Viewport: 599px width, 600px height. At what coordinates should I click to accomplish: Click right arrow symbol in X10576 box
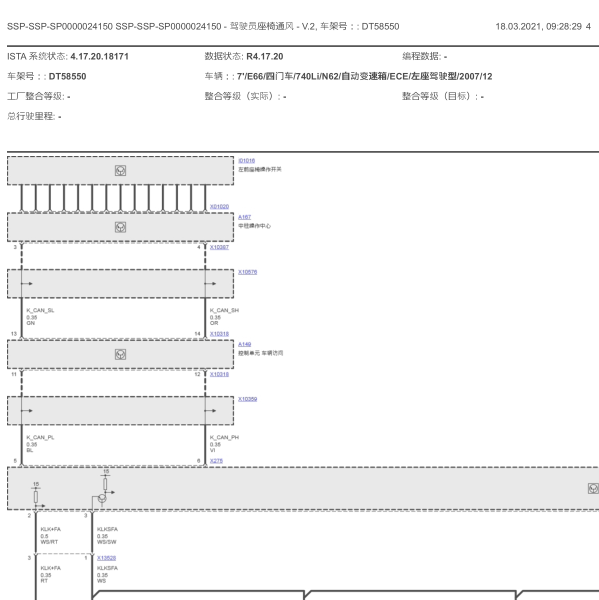(x=211, y=284)
